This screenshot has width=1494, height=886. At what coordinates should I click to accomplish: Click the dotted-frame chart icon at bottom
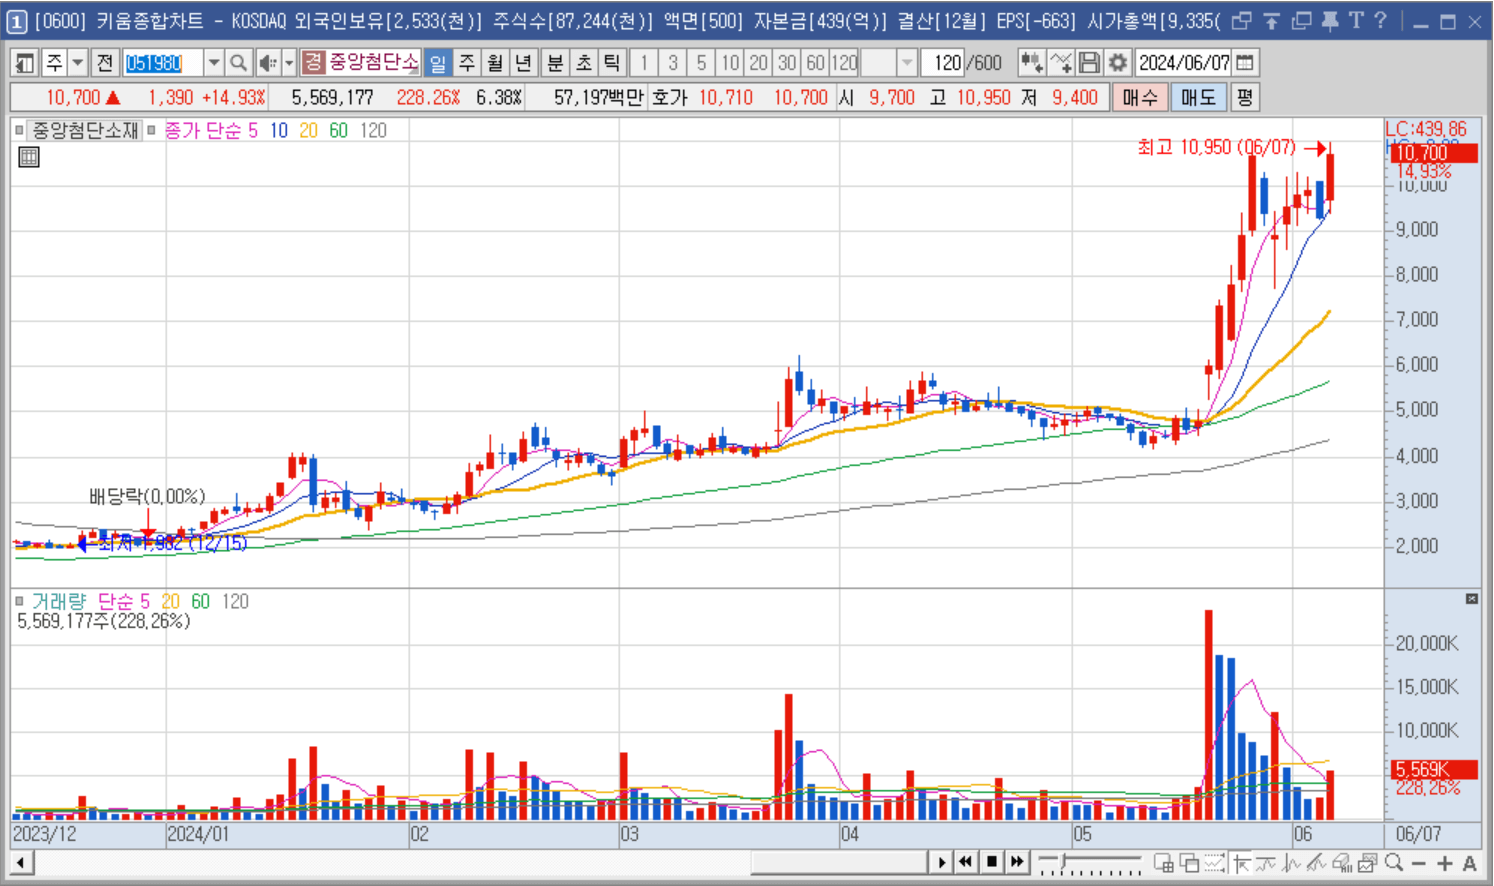[x=1215, y=863]
